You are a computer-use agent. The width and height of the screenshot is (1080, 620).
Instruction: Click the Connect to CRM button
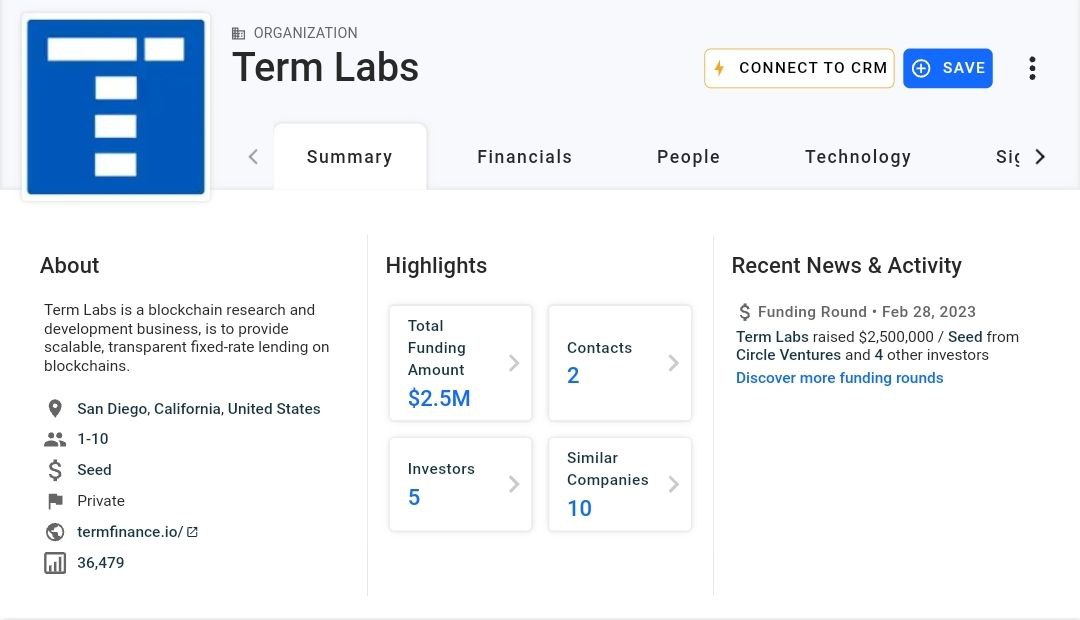(799, 68)
